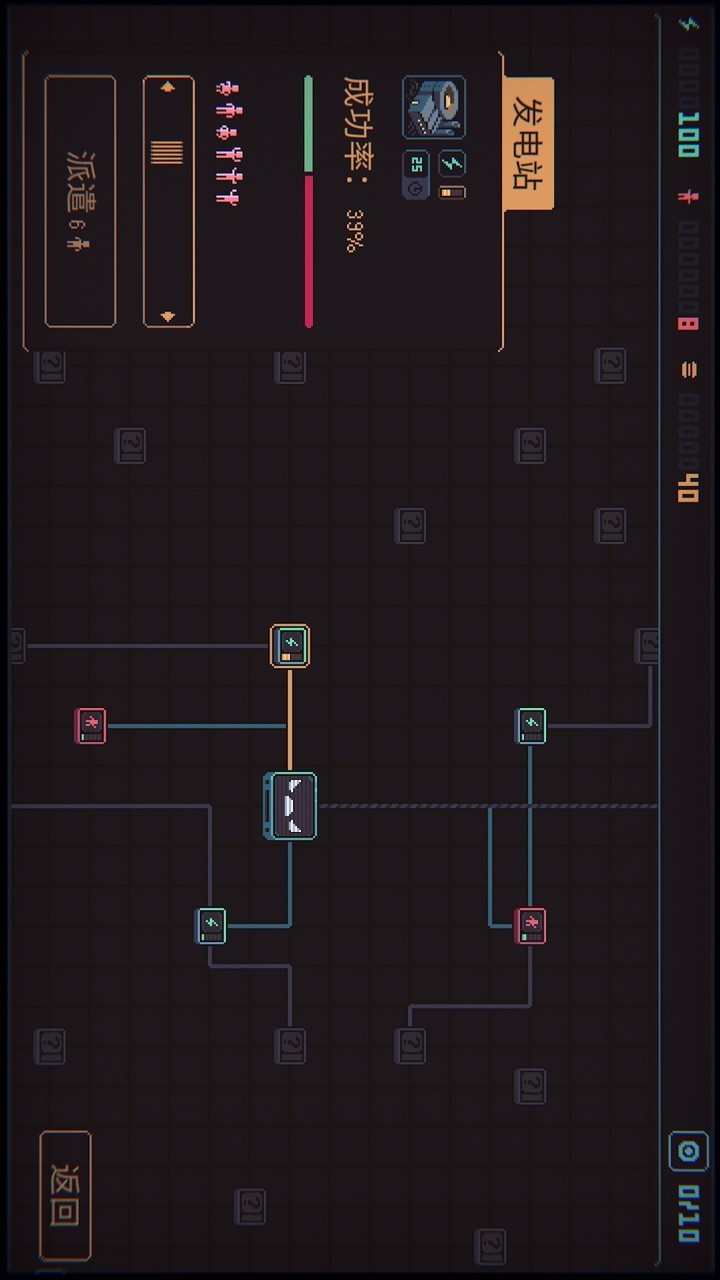The height and width of the screenshot is (1280, 720).
Task: Select the green power node wired directly to the base
Action: [x=211, y=926]
